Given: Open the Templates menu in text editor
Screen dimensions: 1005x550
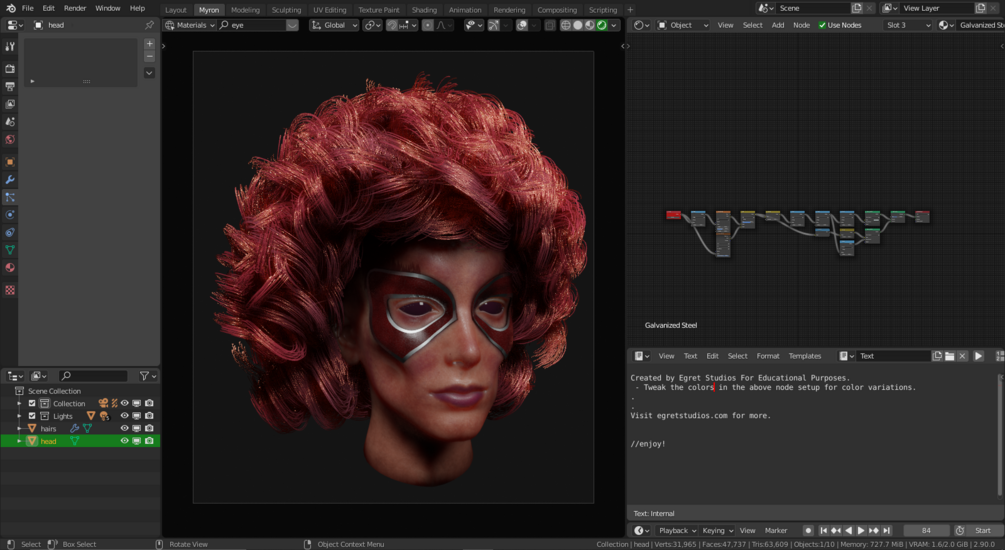Looking at the screenshot, I should [x=804, y=356].
